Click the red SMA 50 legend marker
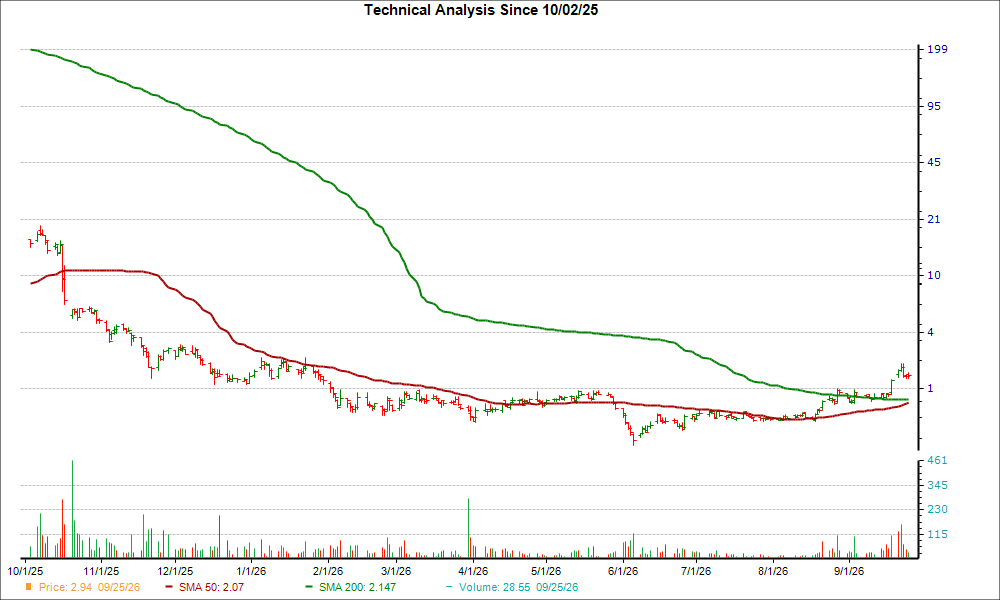This screenshot has height=600, width=1000. pos(169,587)
